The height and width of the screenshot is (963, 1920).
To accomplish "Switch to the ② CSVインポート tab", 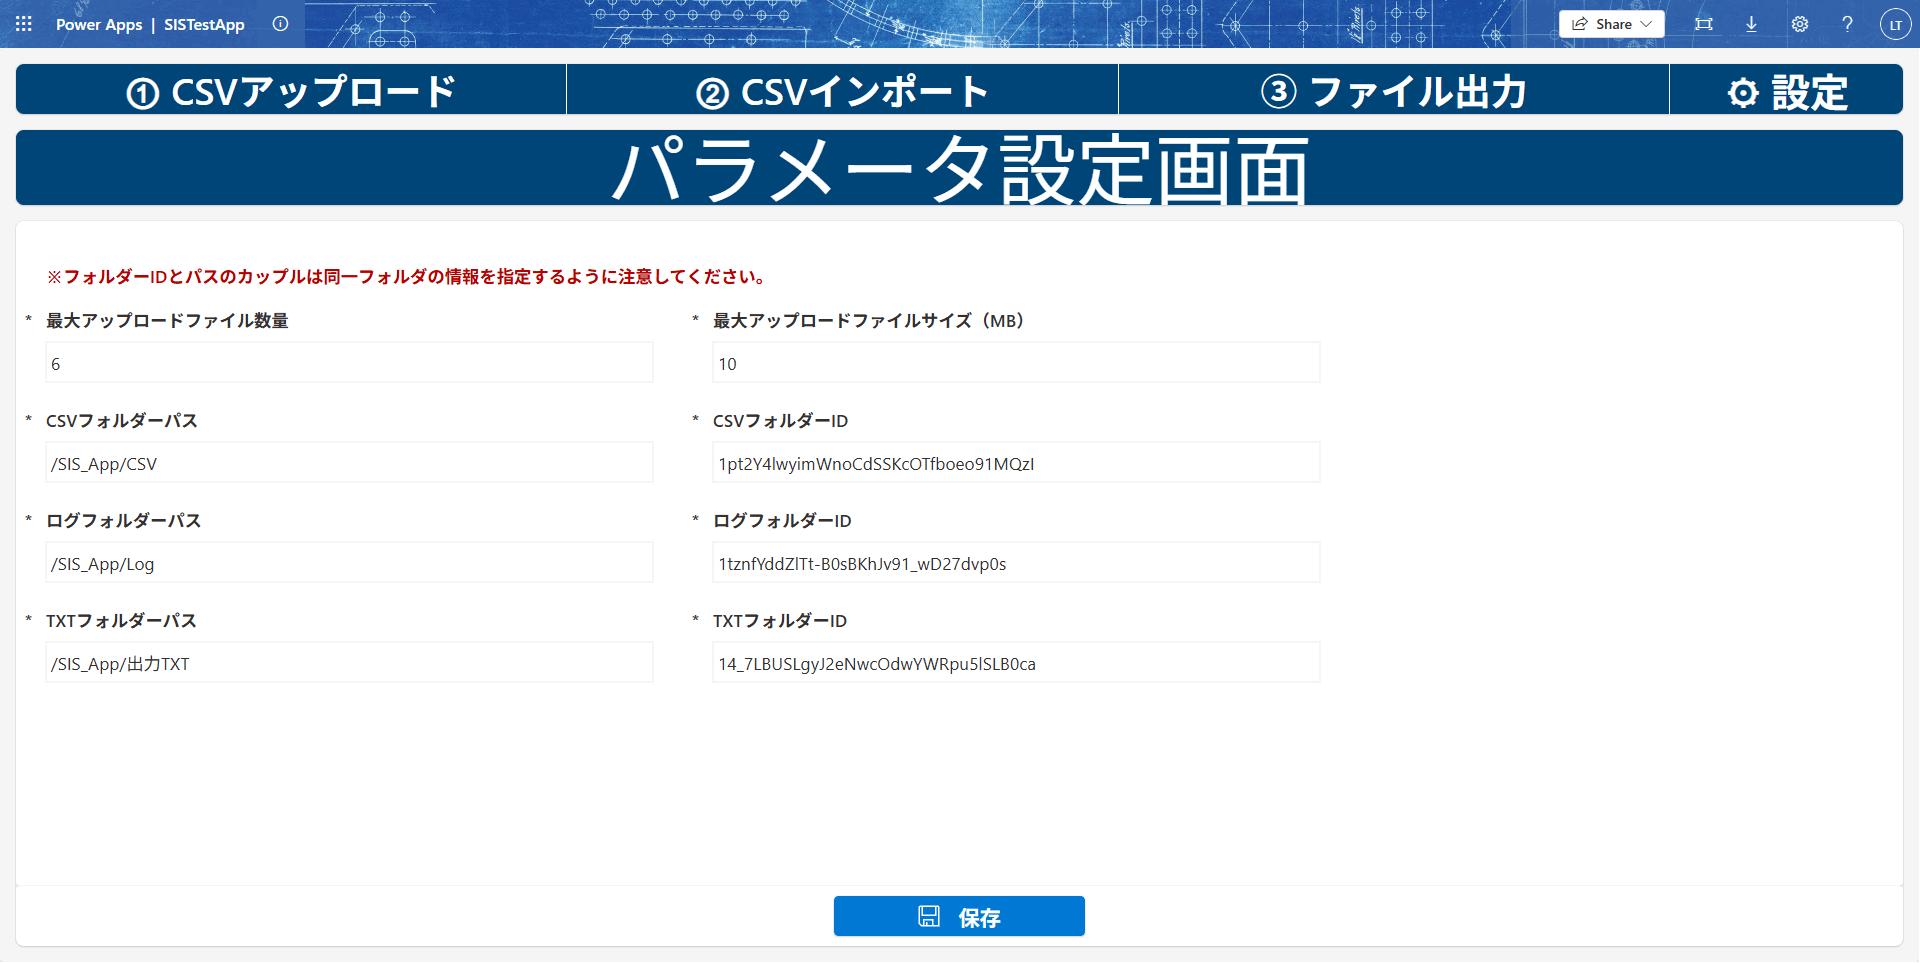I will point(842,91).
